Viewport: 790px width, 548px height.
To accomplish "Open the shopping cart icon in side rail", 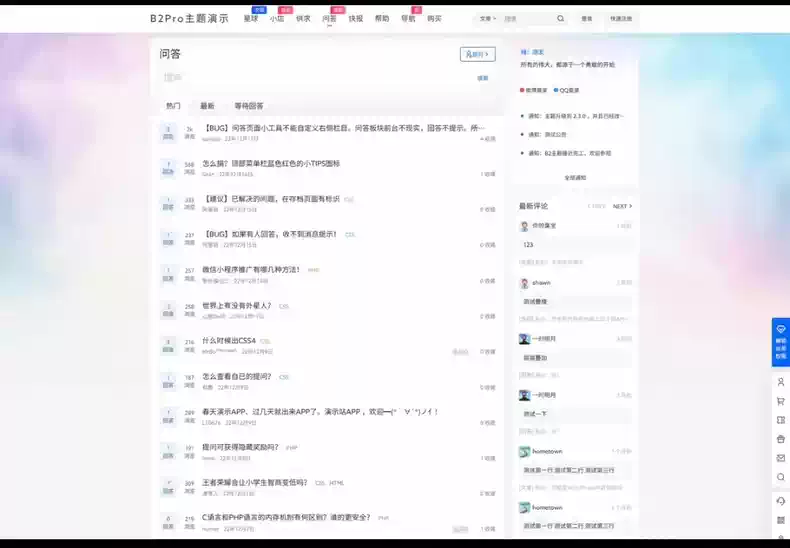I will click(780, 401).
